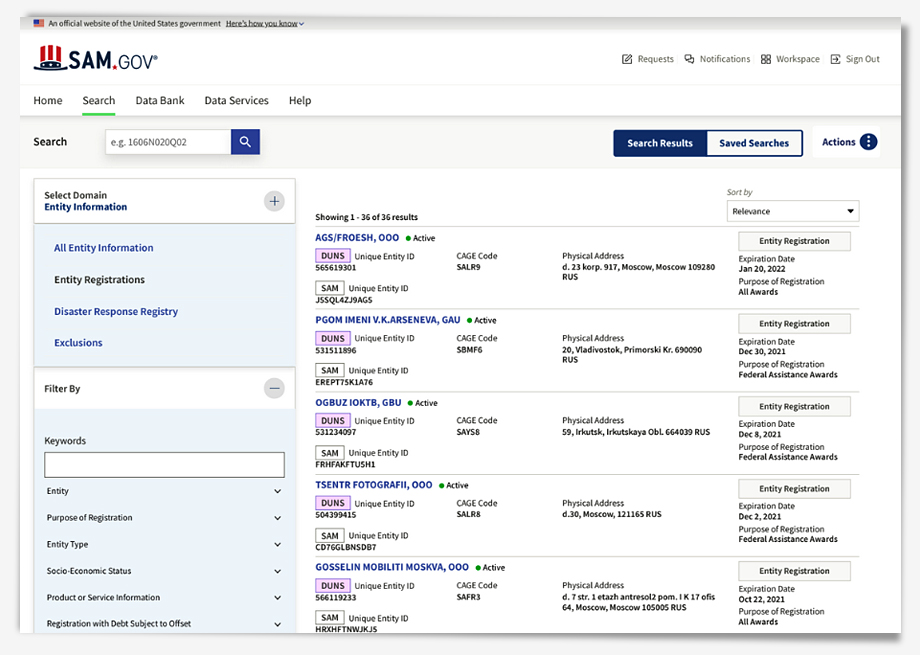920x655 pixels.
Task: Select Exclusions domain
Action: click(78, 343)
